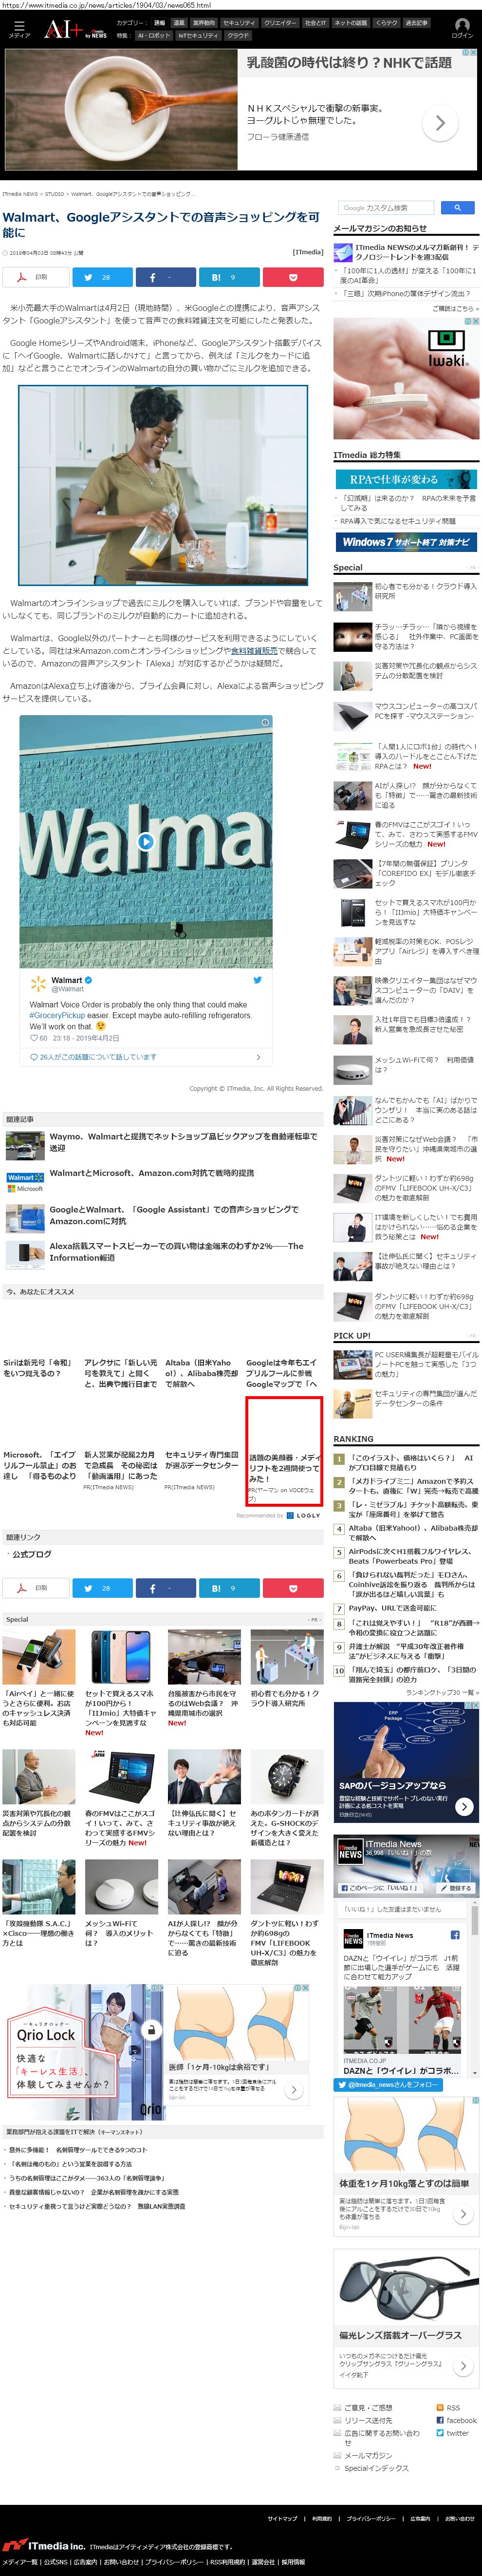Like the Walmart tweet via the heart icon
This screenshot has width=482, height=2576.
click(34, 1038)
